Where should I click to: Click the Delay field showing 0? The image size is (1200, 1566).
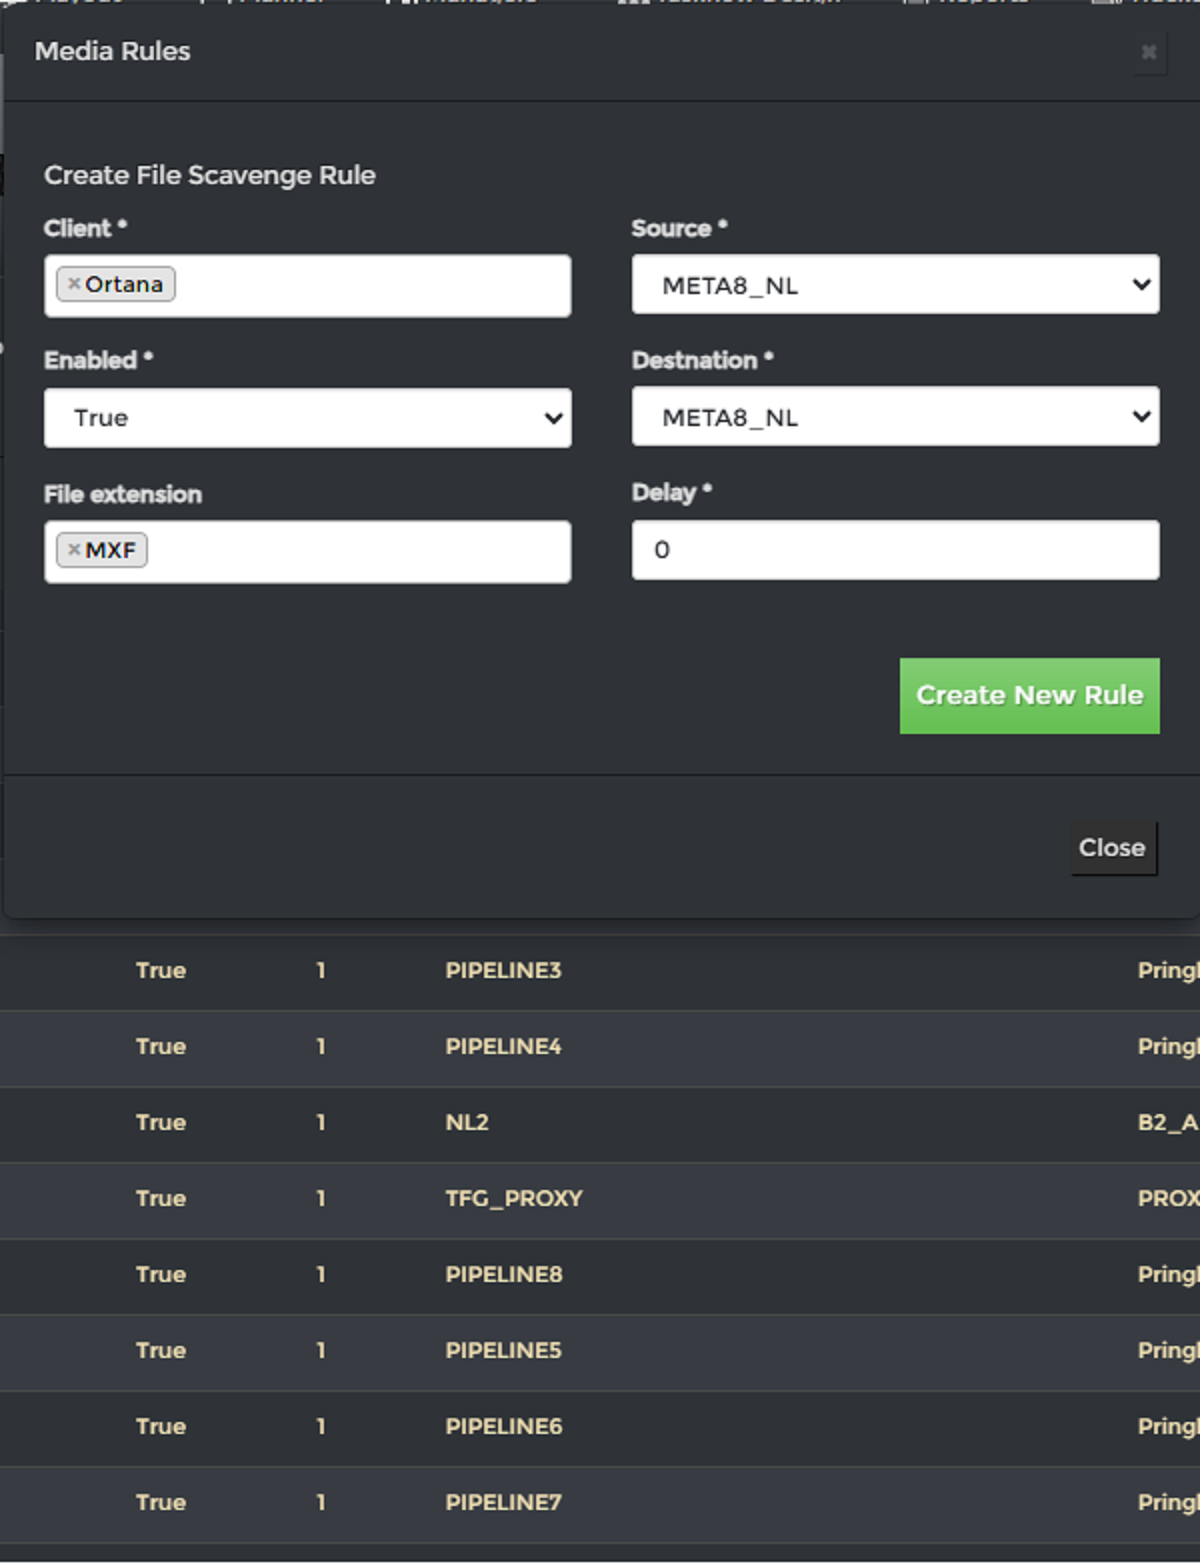click(x=895, y=550)
